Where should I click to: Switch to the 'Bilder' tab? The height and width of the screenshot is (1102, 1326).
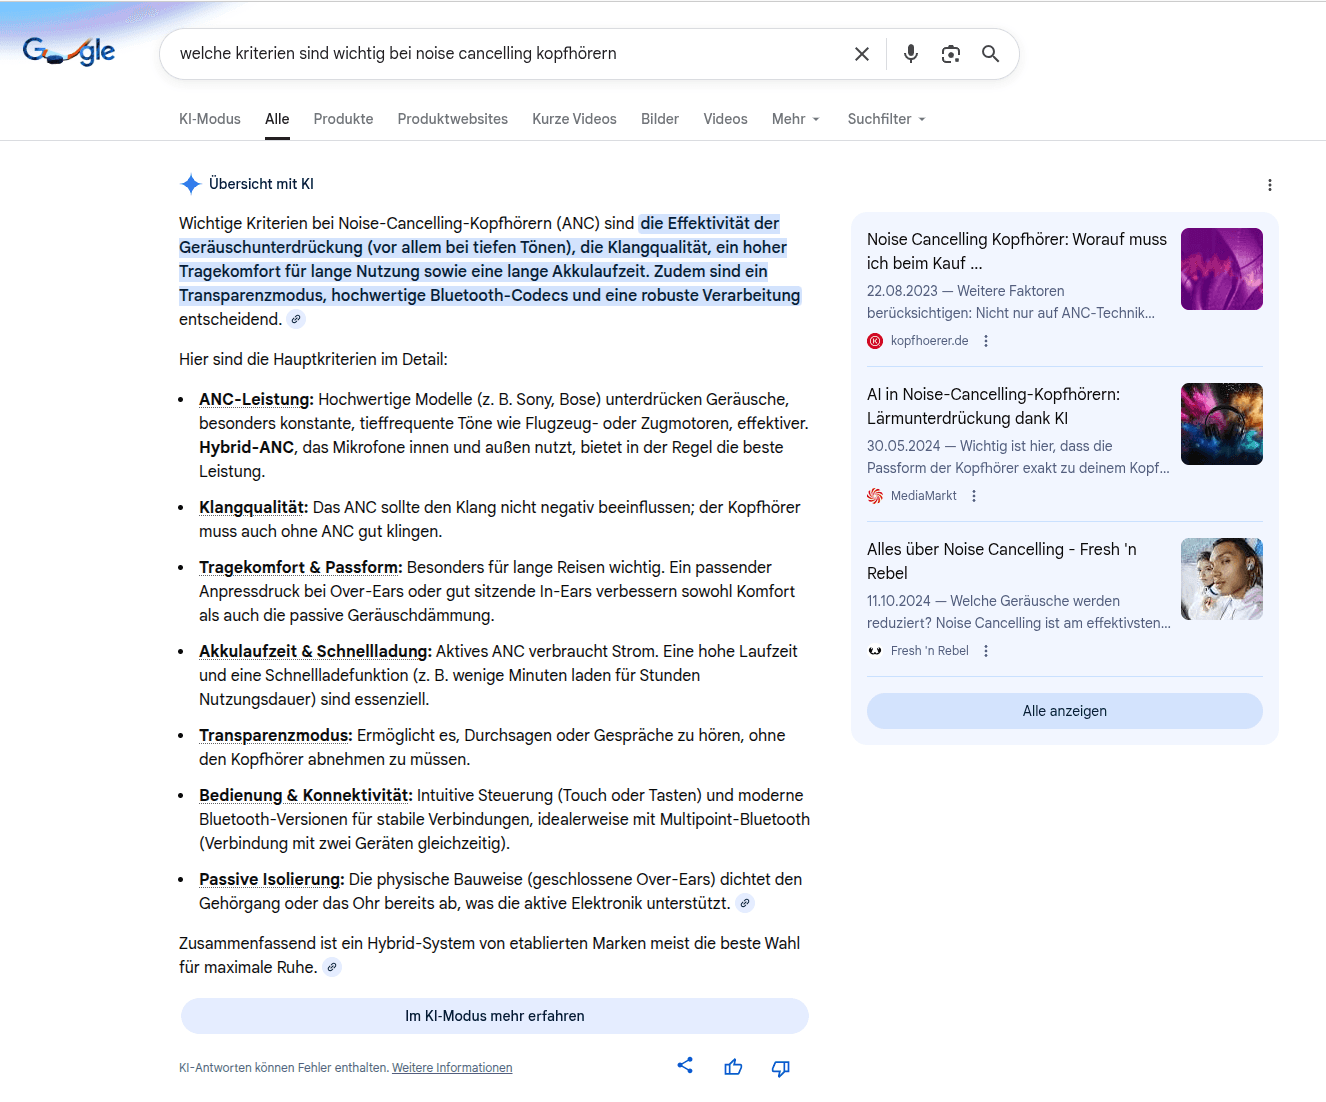(660, 119)
